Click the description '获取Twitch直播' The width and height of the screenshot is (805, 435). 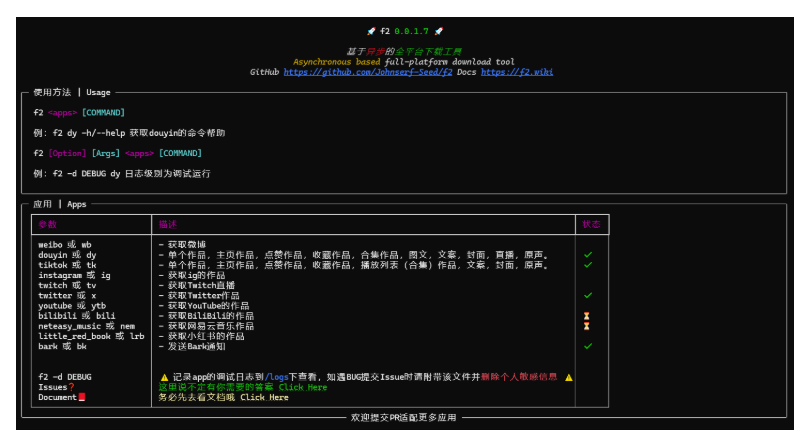point(201,286)
